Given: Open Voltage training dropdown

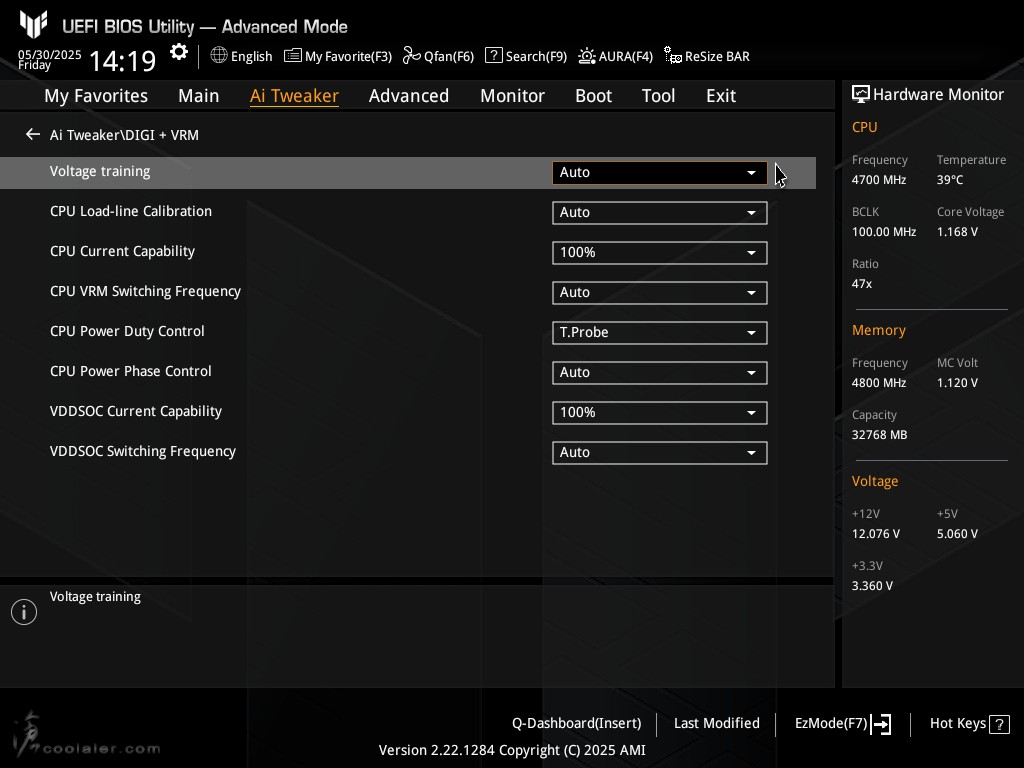Looking at the screenshot, I should 660,172.
